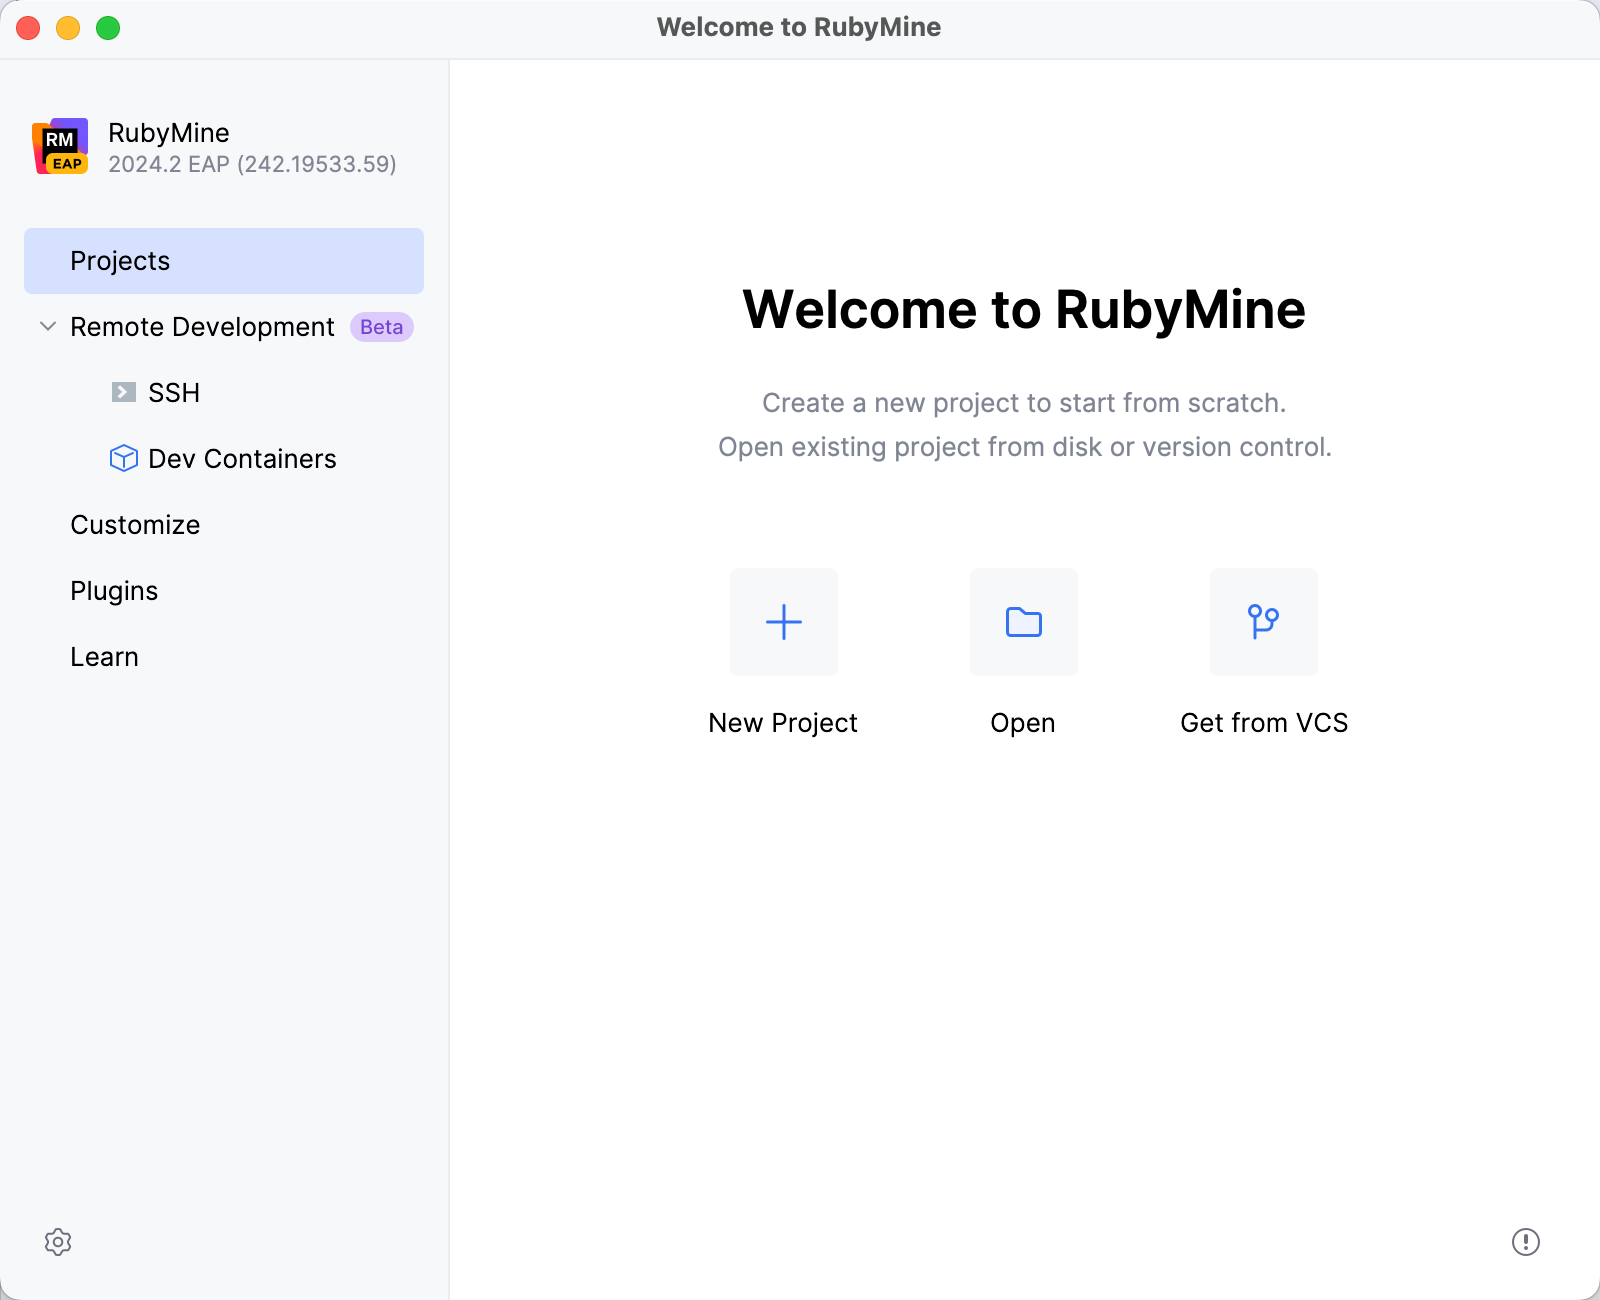This screenshot has width=1600, height=1300.
Task: Maximize the window with green button
Action: point(108,28)
